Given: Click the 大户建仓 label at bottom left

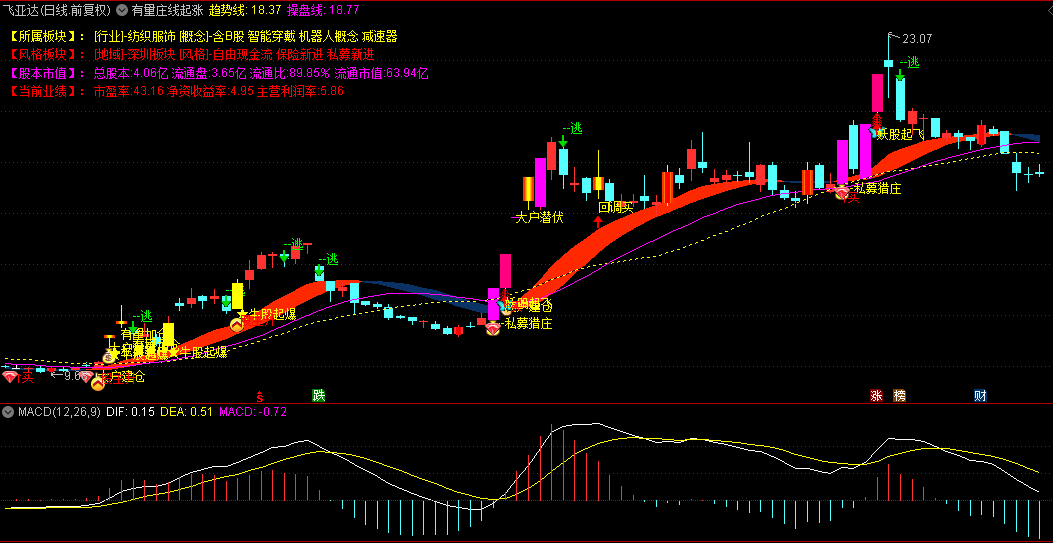Looking at the screenshot, I should pyautogui.click(x=124, y=377).
